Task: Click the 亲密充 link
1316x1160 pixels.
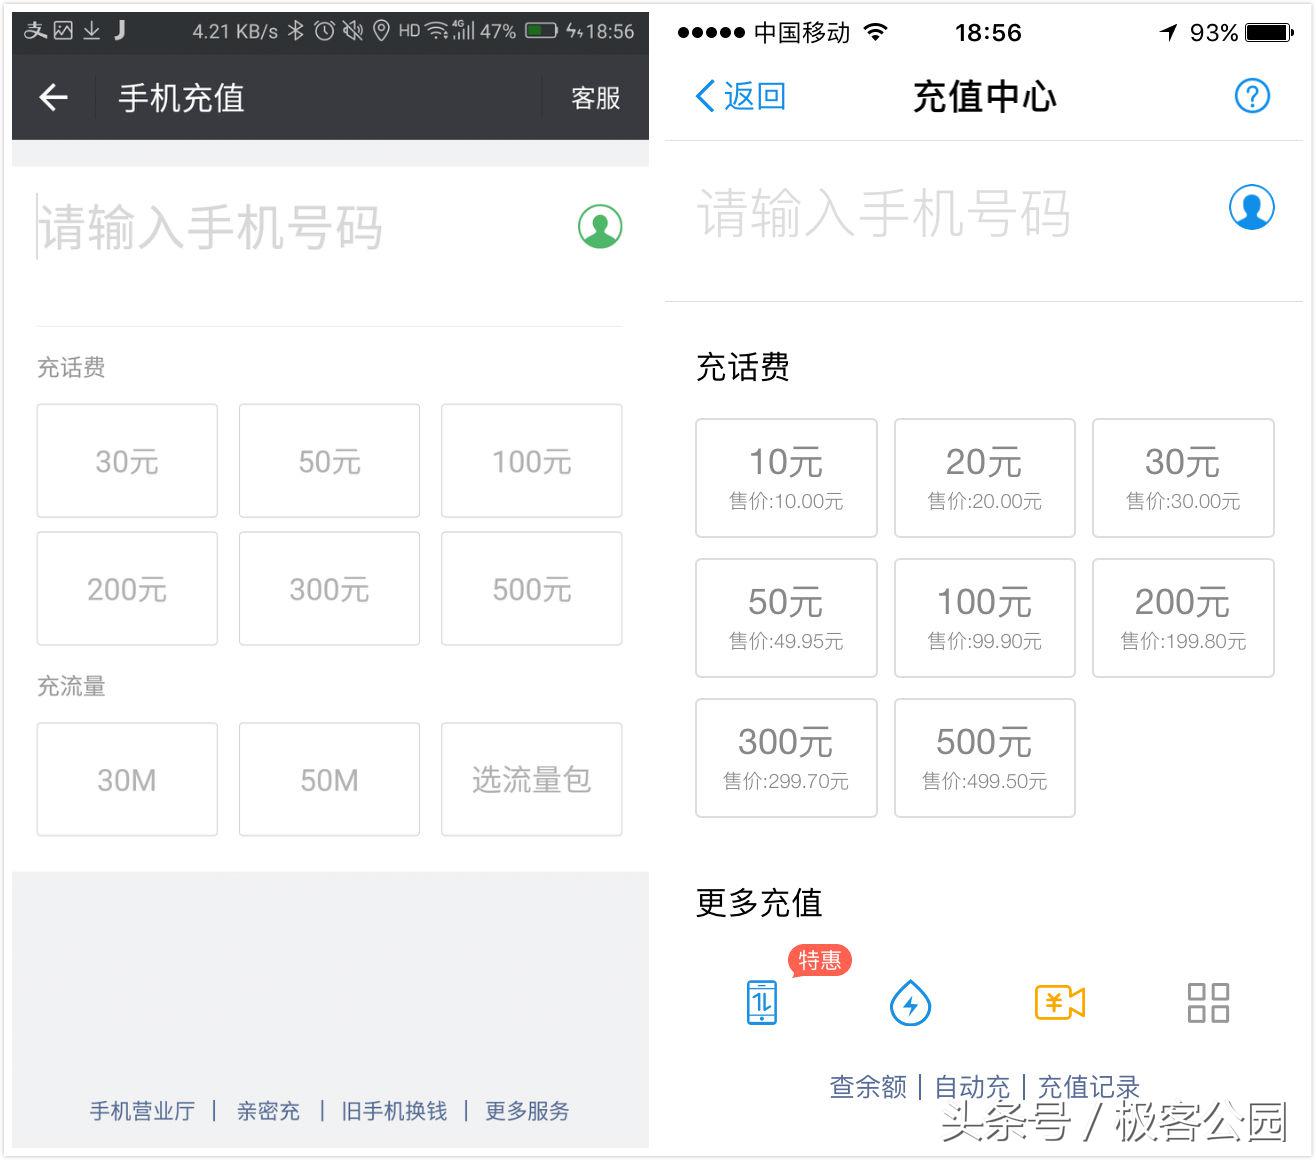Action: (268, 1110)
